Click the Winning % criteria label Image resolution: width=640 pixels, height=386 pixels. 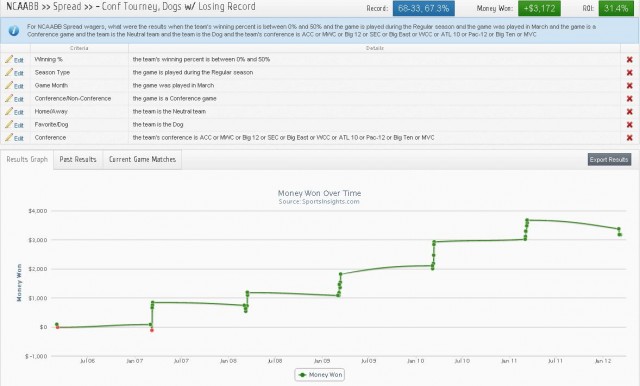(x=49, y=60)
